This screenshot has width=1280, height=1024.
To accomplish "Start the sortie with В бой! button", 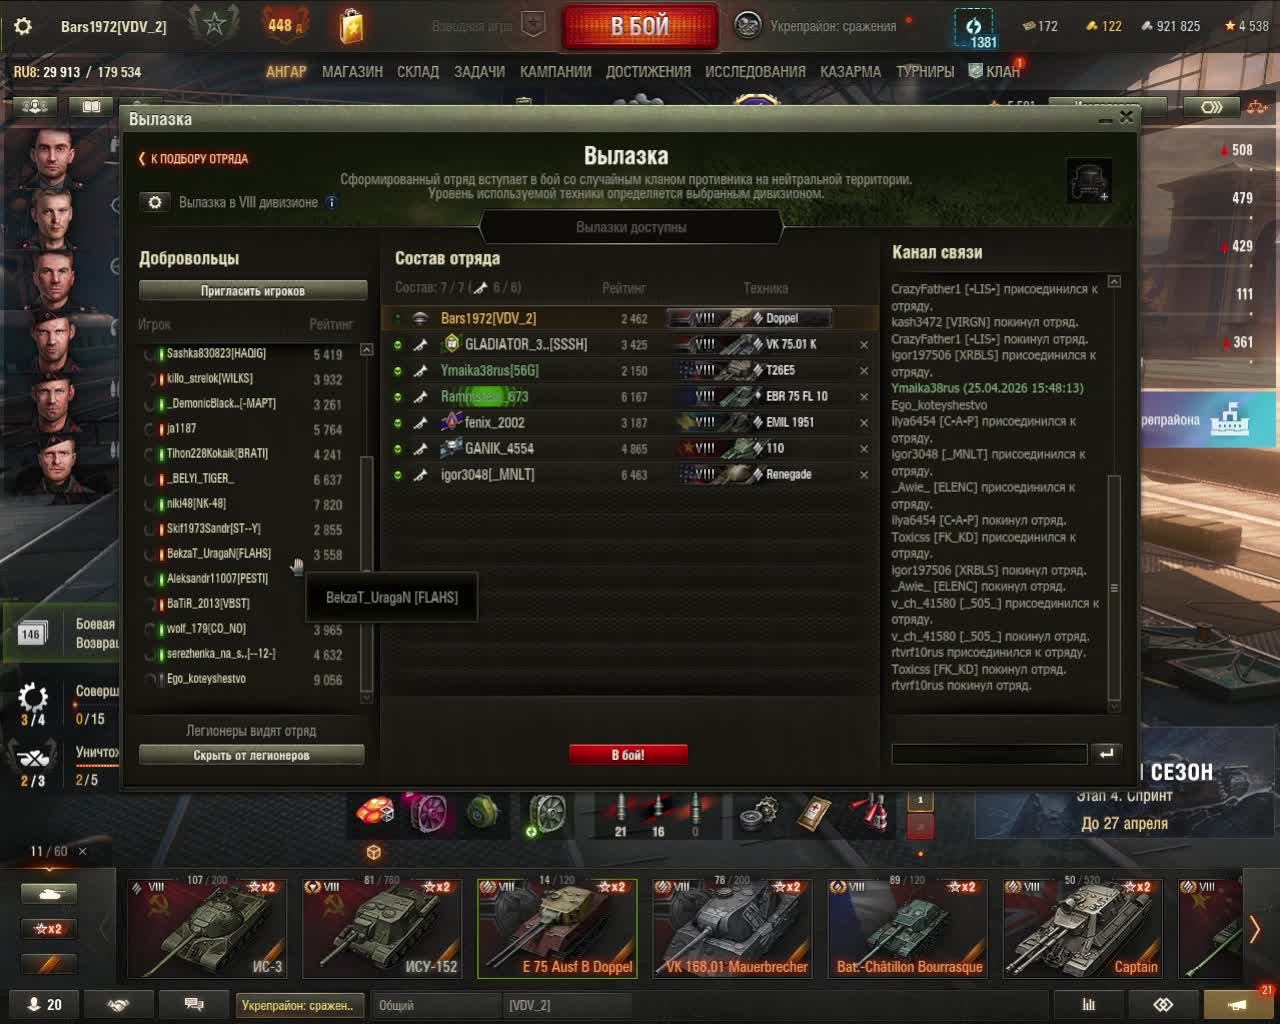I will coord(628,755).
